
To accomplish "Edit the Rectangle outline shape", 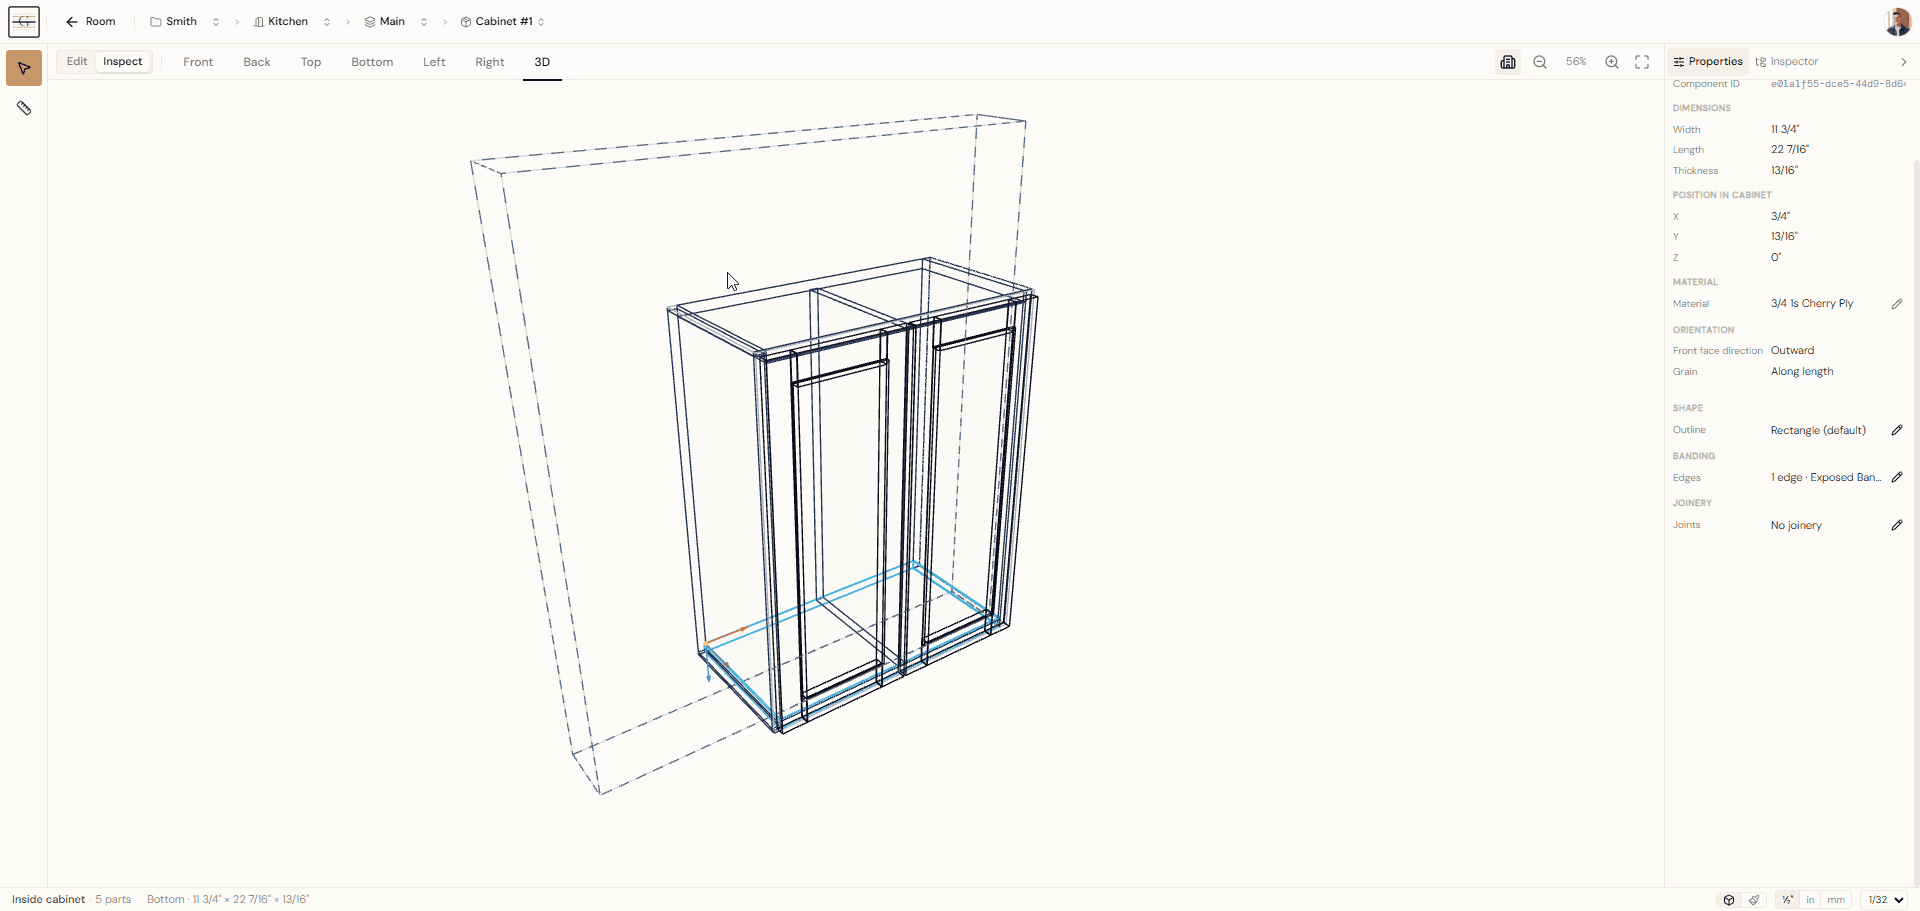I will [1897, 430].
